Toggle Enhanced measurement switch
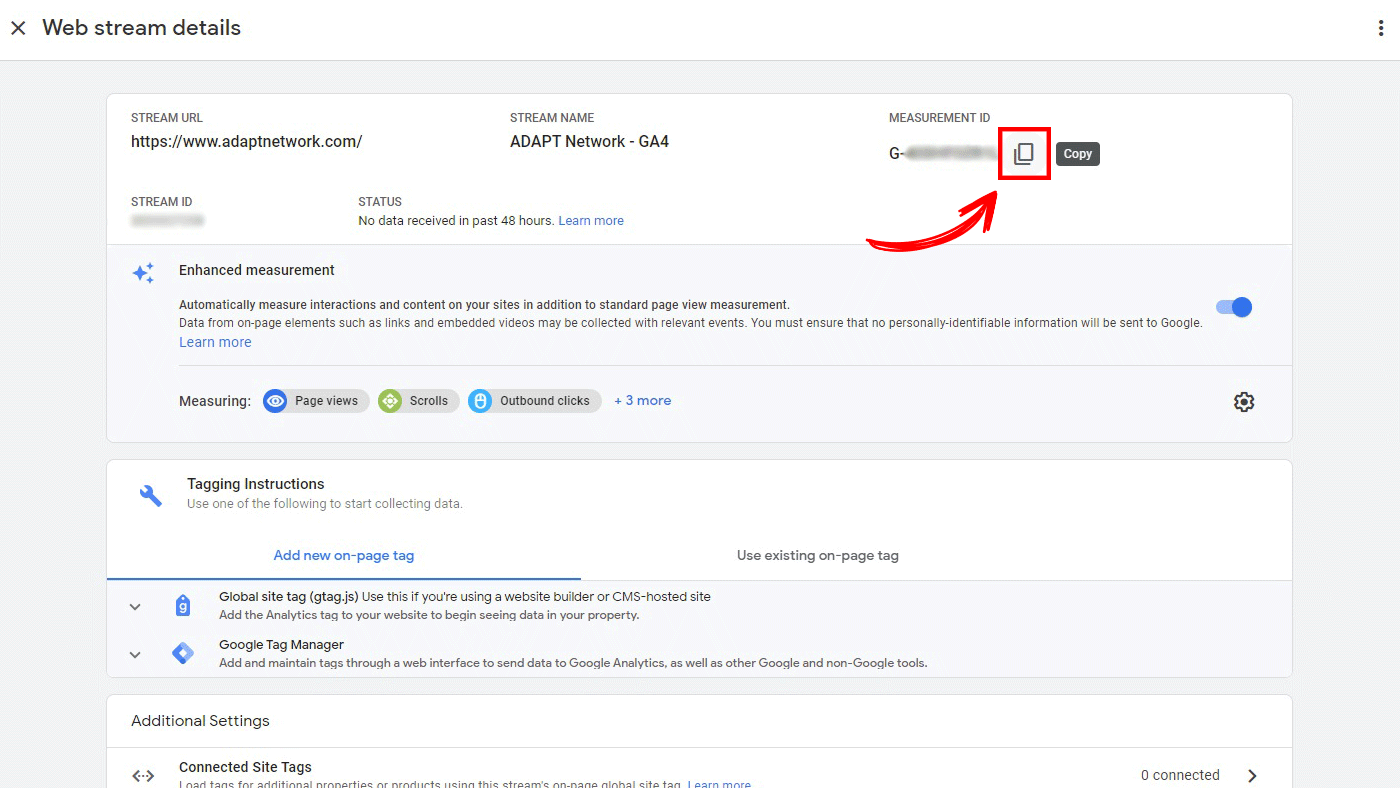The width and height of the screenshot is (1400, 788). click(x=1234, y=307)
